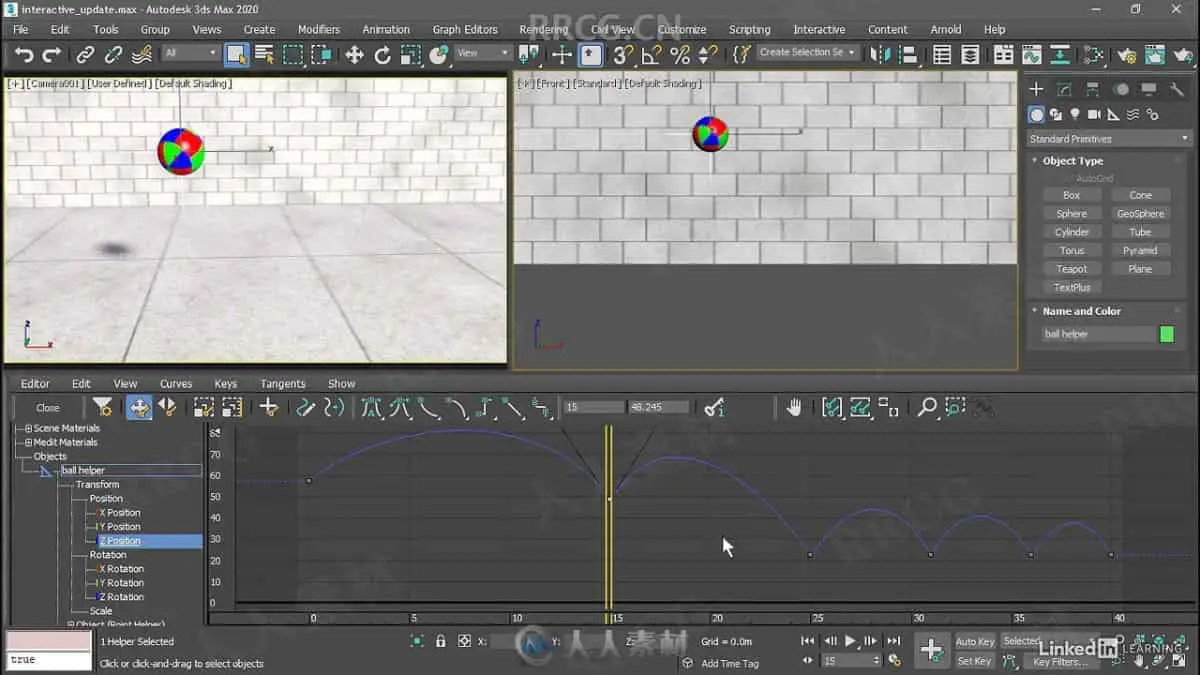Click the green object color swatch

click(x=1166, y=334)
